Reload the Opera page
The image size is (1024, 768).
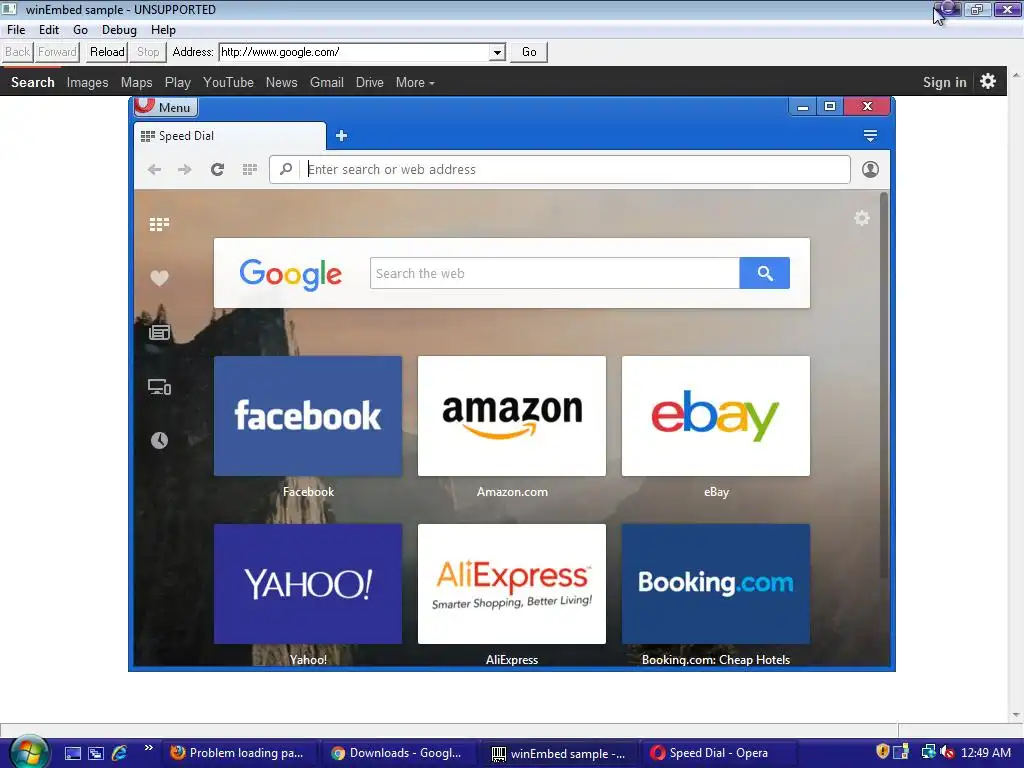(217, 170)
